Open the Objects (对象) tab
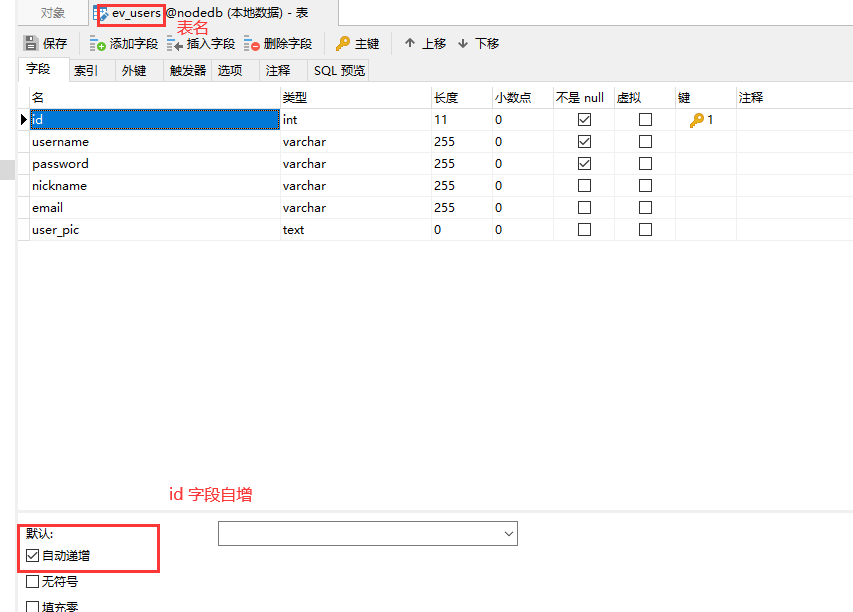Image resolution: width=853 pixels, height=612 pixels. [x=53, y=13]
